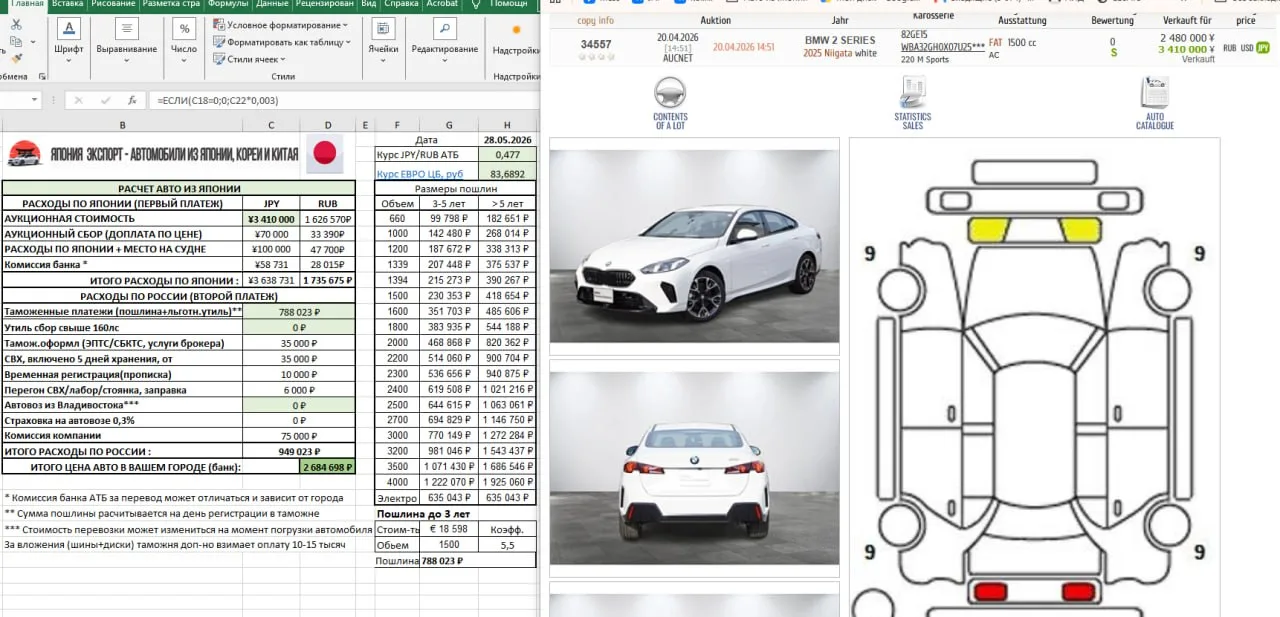
Task: Click lot number 34557
Action: [596, 44]
